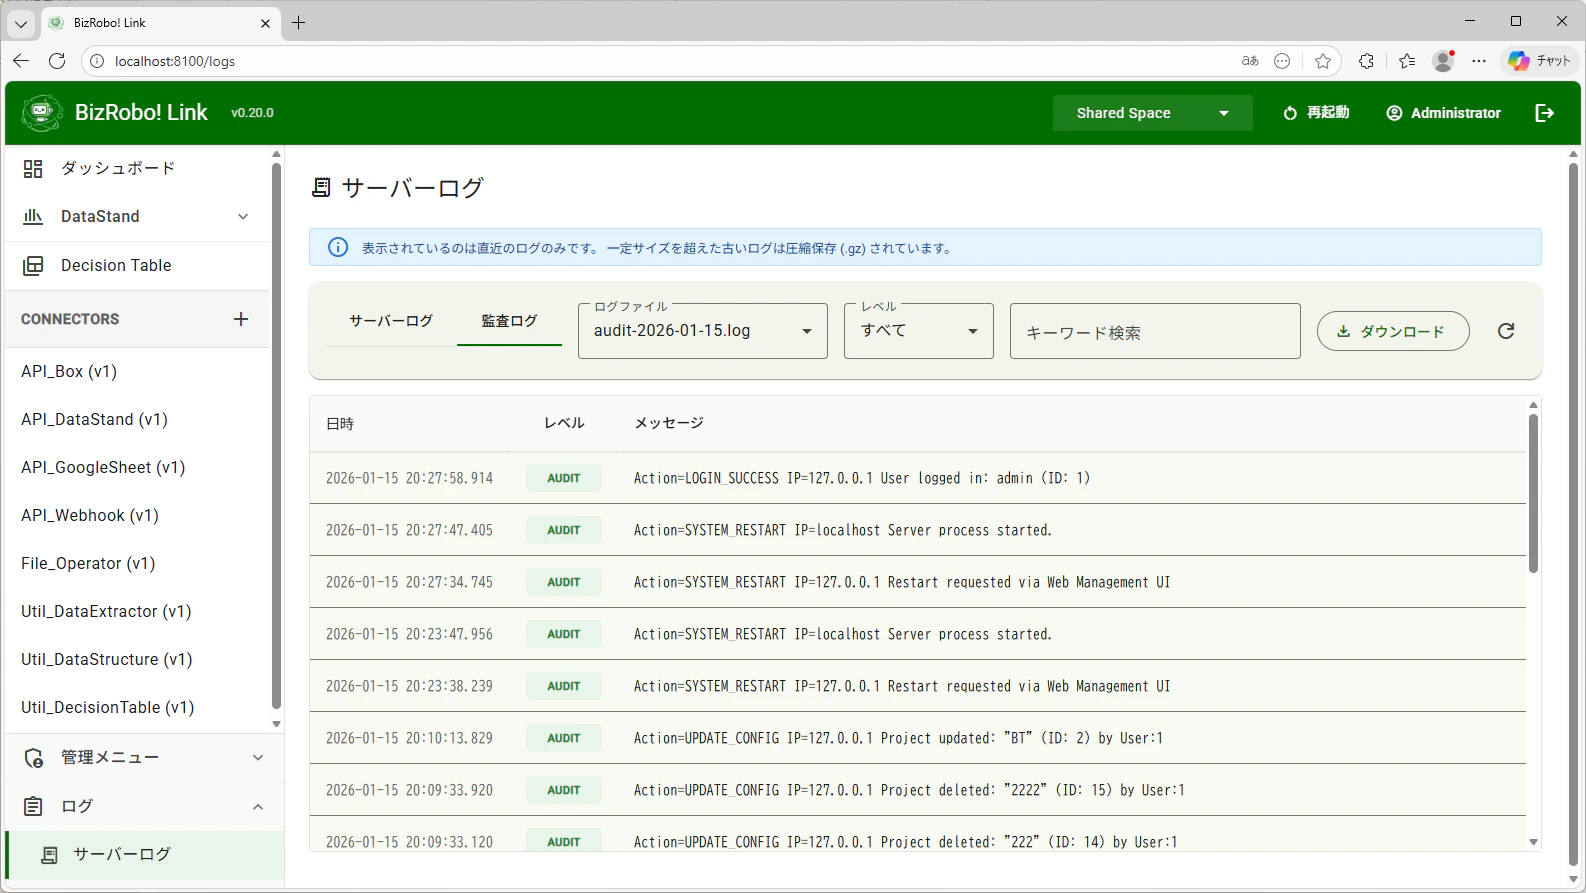The width and height of the screenshot is (1586, 893).
Task: Click the 日時 column header
Action: click(x=340, y=424)
